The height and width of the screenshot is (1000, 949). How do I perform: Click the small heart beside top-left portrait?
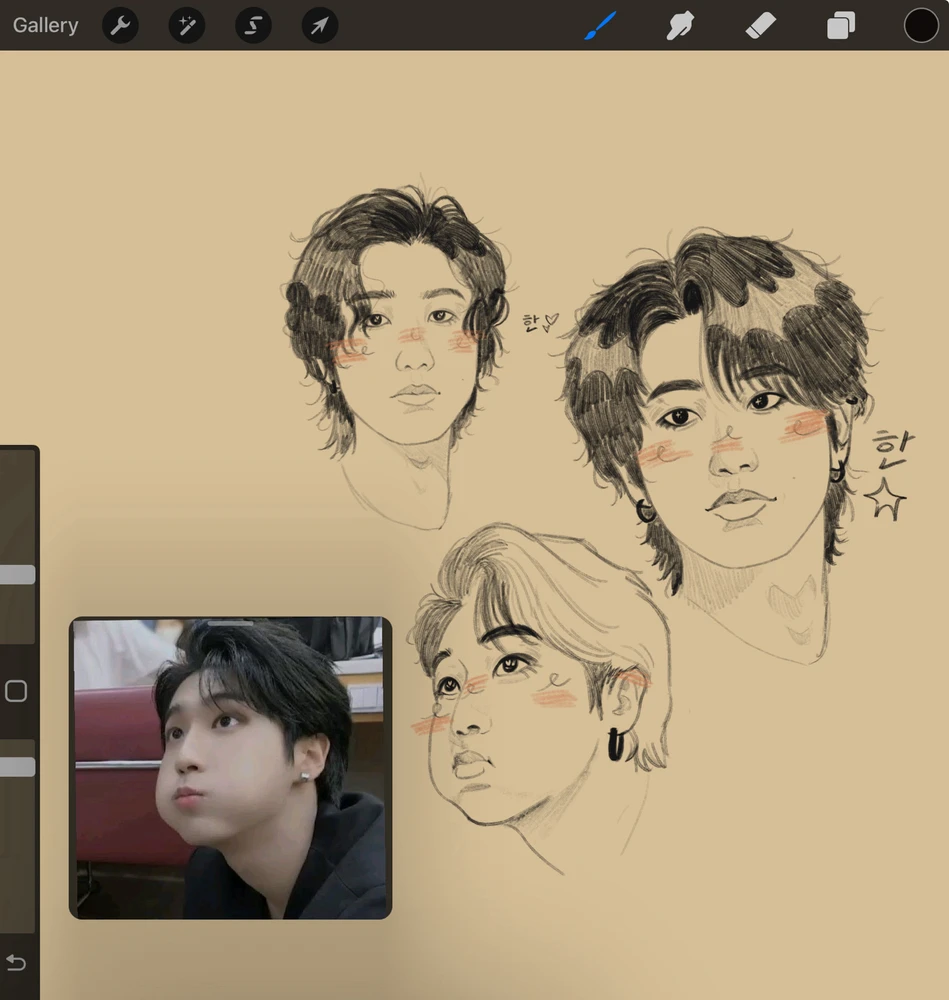click(551, 322)
